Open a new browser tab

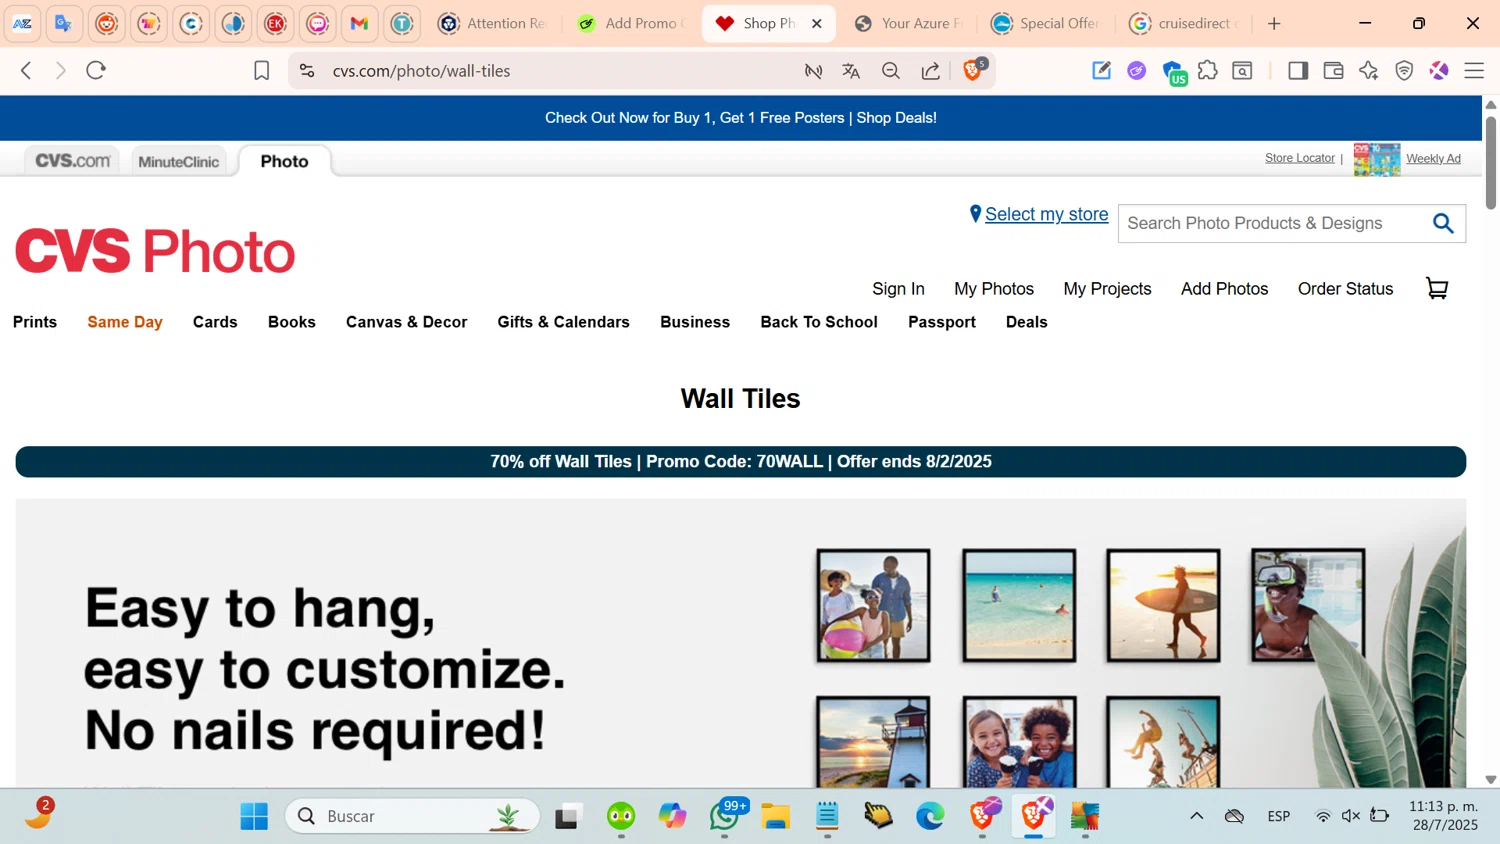coord(1274,23)
